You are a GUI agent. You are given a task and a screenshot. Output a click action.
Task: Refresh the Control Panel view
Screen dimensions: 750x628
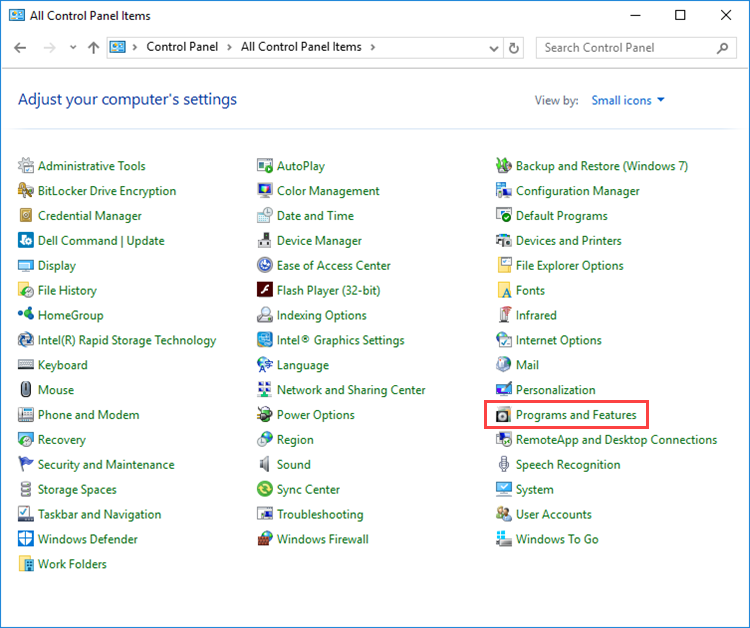(x=514, y=48)
